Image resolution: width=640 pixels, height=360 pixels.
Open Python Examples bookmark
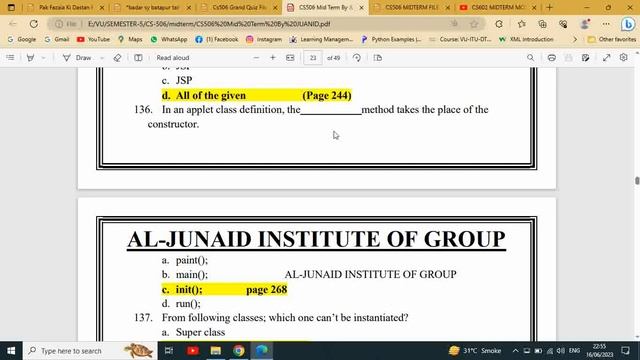coord(391,39)
